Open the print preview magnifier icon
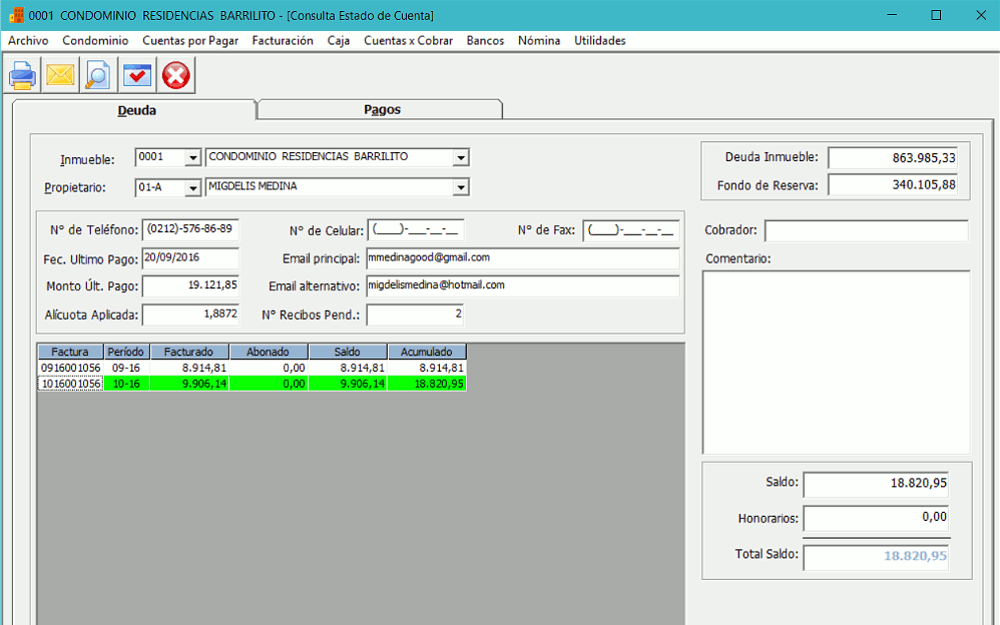 point(98,75)
